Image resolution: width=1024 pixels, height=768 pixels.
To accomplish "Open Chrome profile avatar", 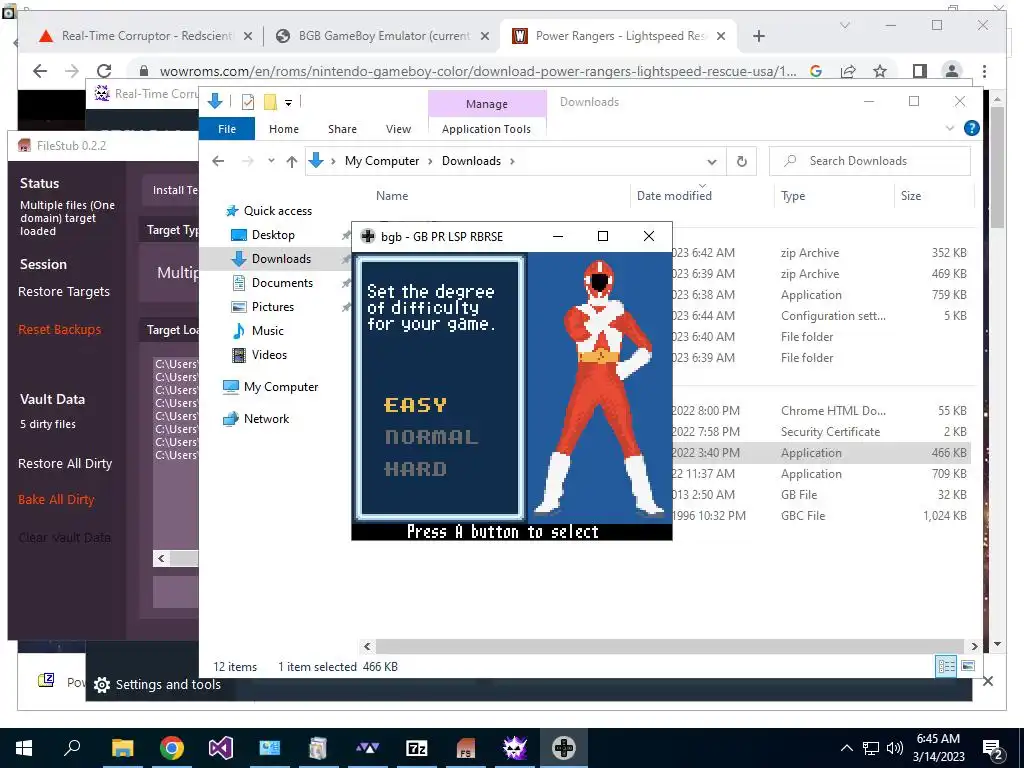I will (x=952, y=71).
